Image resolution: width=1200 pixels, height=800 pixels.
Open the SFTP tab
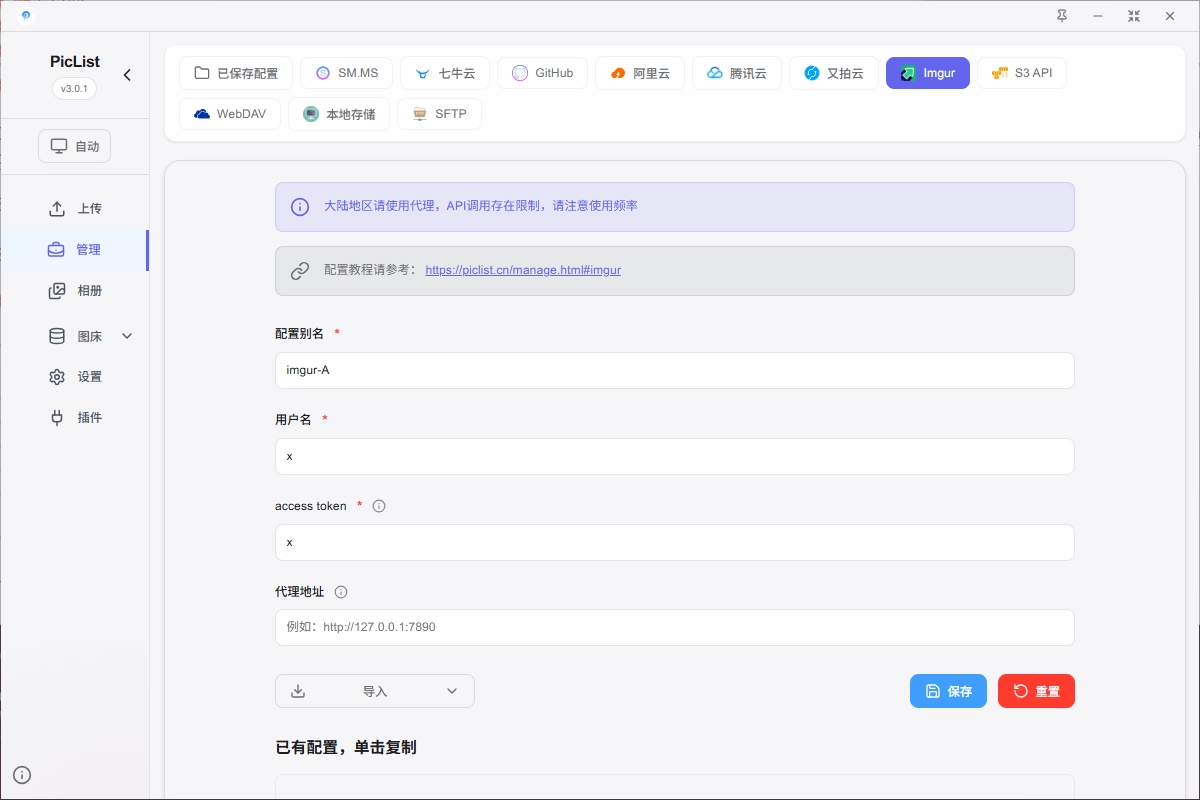tap(439, 114)
